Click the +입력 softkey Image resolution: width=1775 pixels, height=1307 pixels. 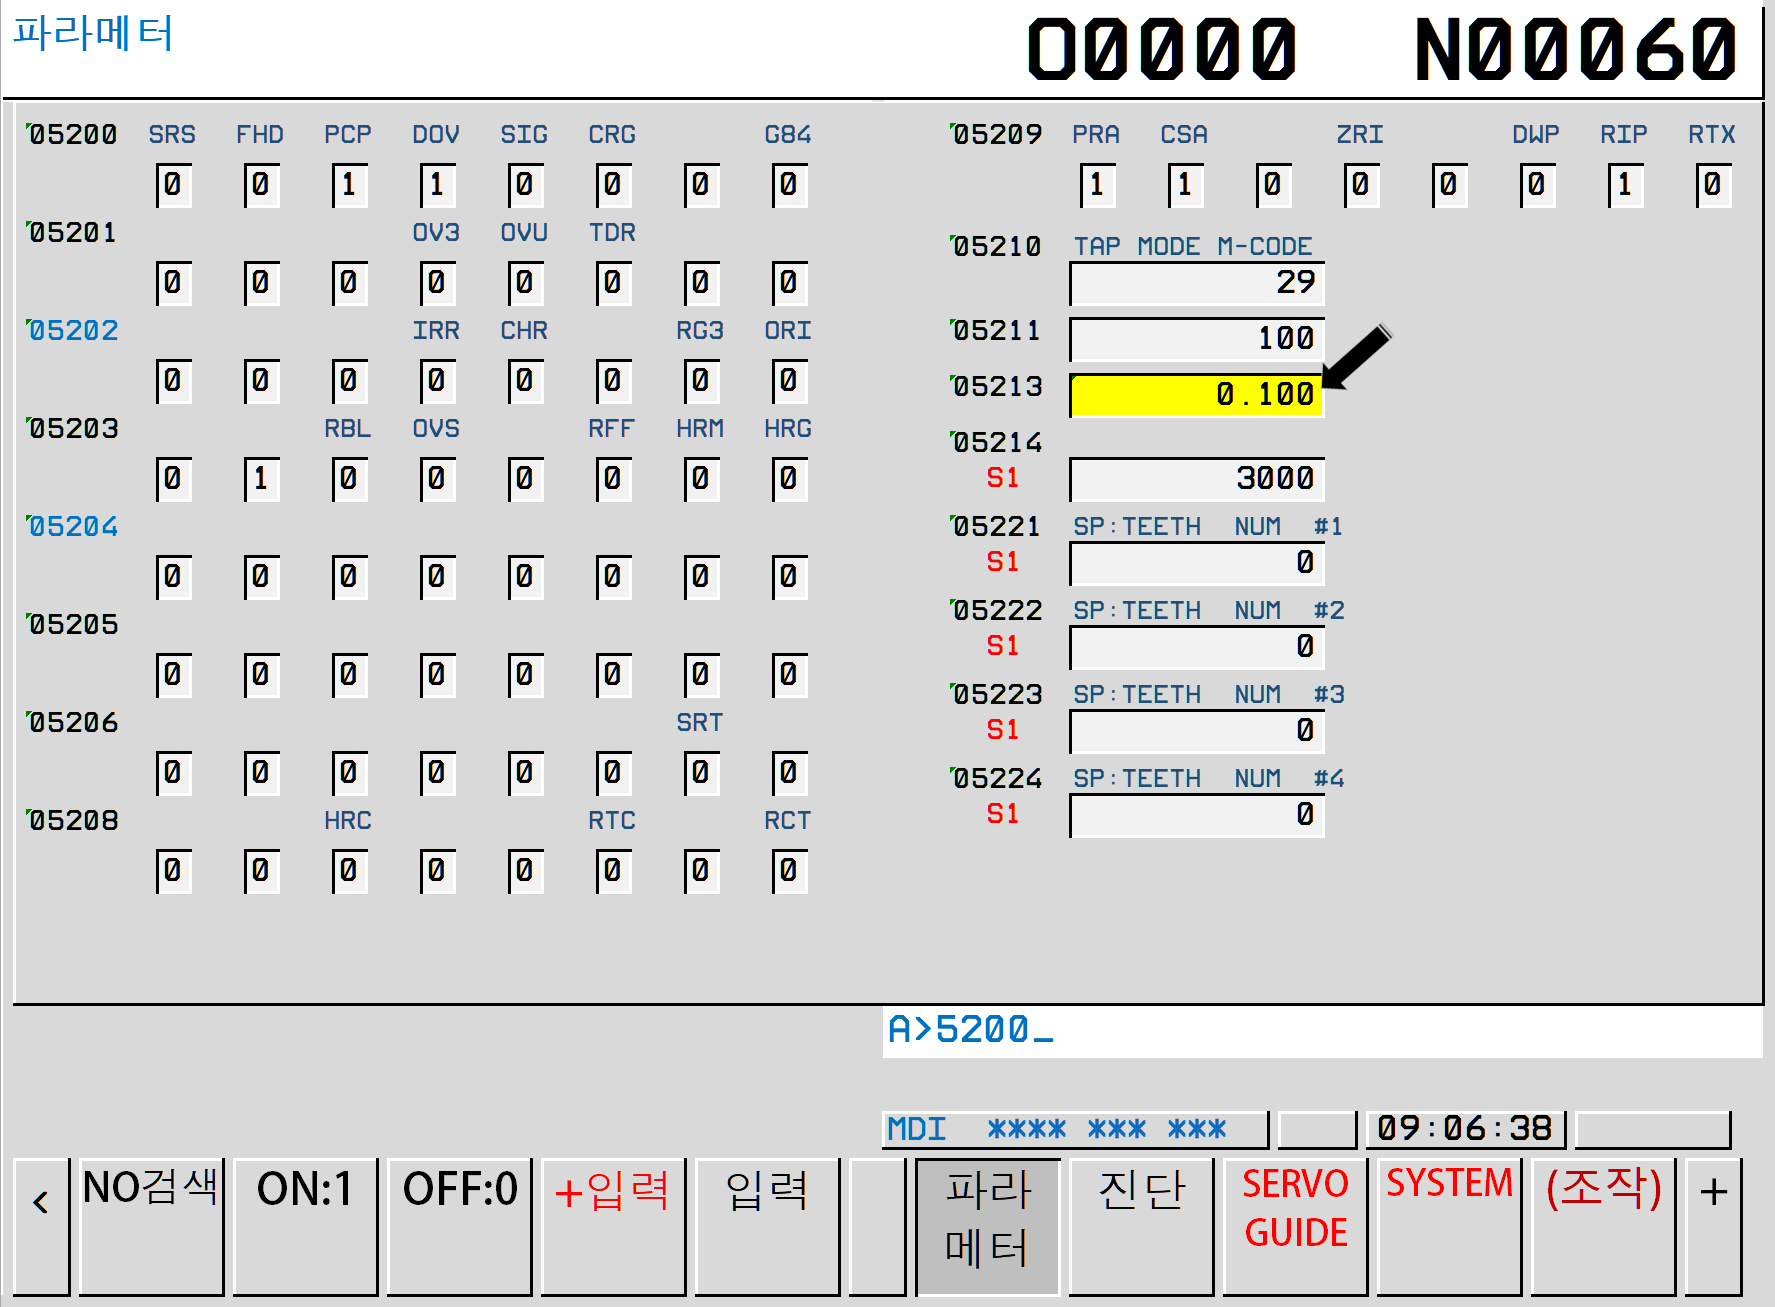click(x=613, y=1226)
